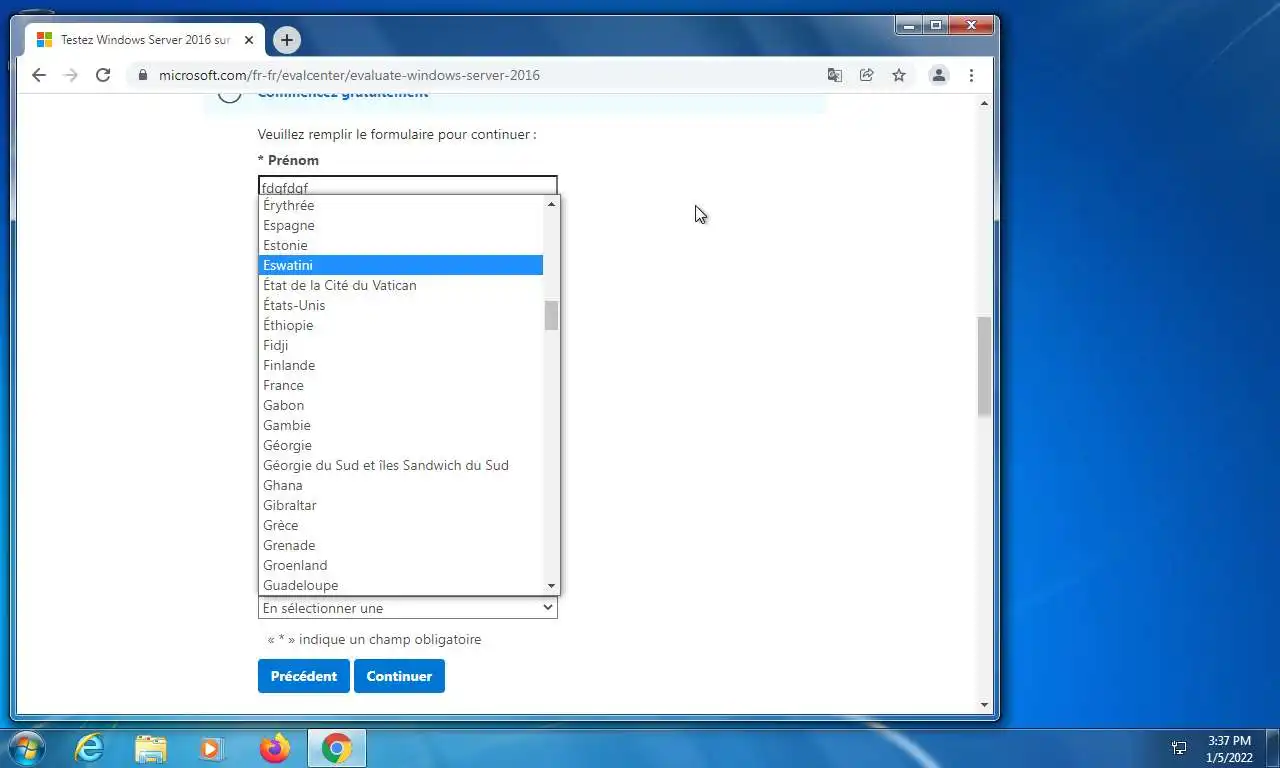
Task: Select Guadeloupe at the list bottom
Action: pos(400,585)
